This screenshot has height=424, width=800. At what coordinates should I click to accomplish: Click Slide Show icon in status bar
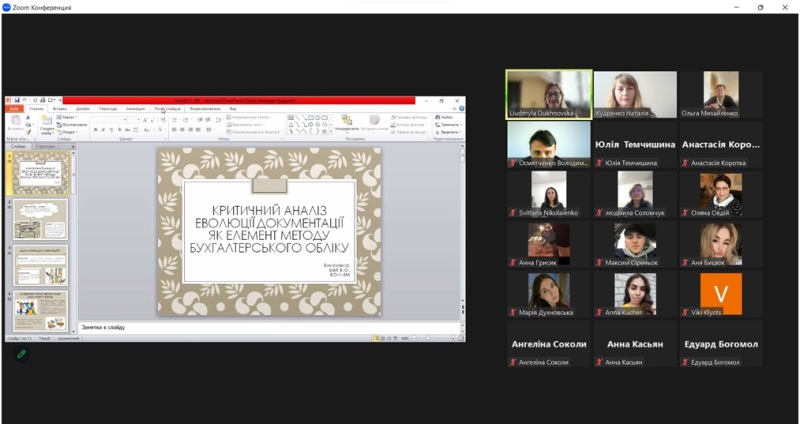(x=395, y=338)
